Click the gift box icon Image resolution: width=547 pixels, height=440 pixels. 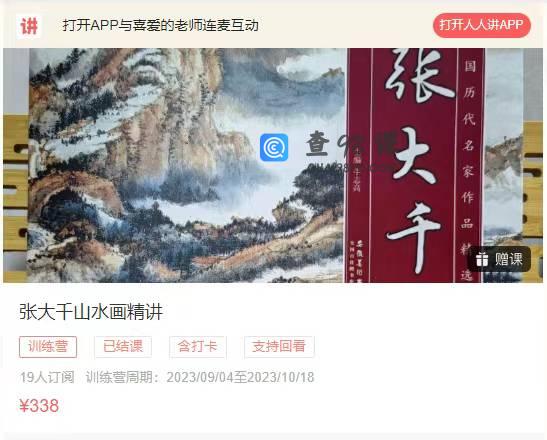[x=482, y=259]
